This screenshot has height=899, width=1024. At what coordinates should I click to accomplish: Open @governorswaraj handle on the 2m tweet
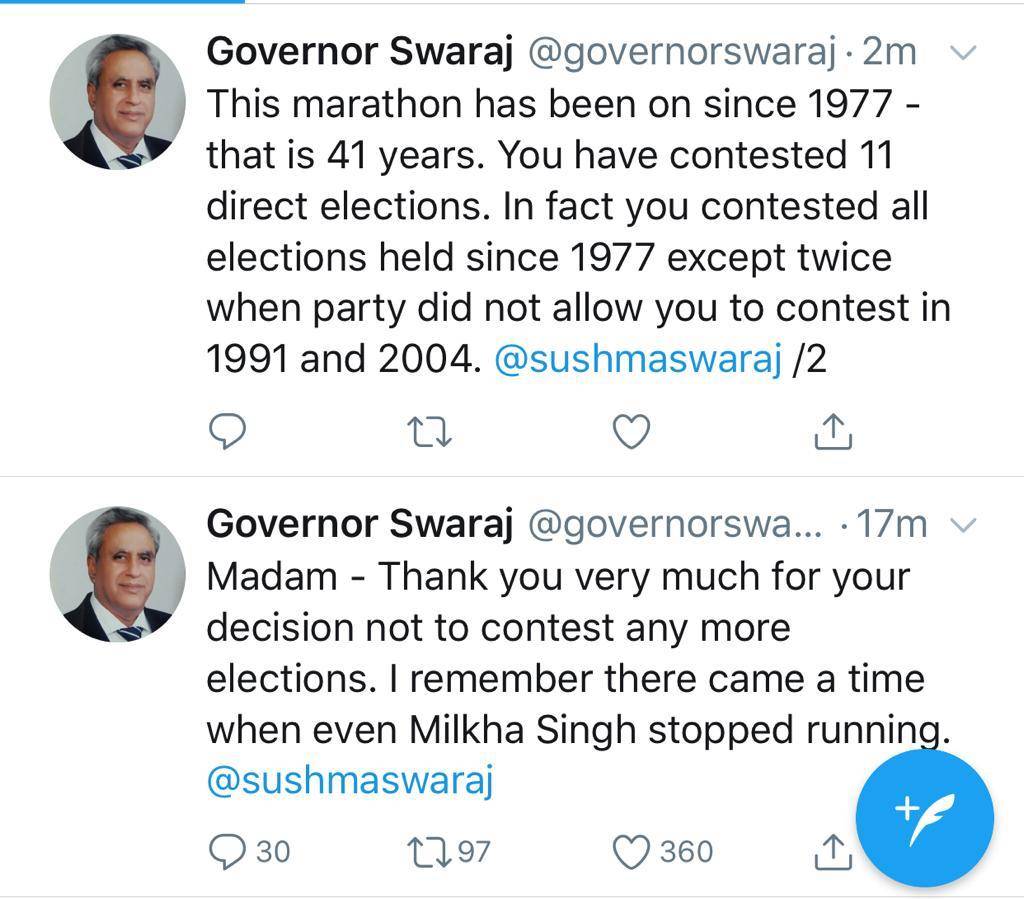(681, 52)
